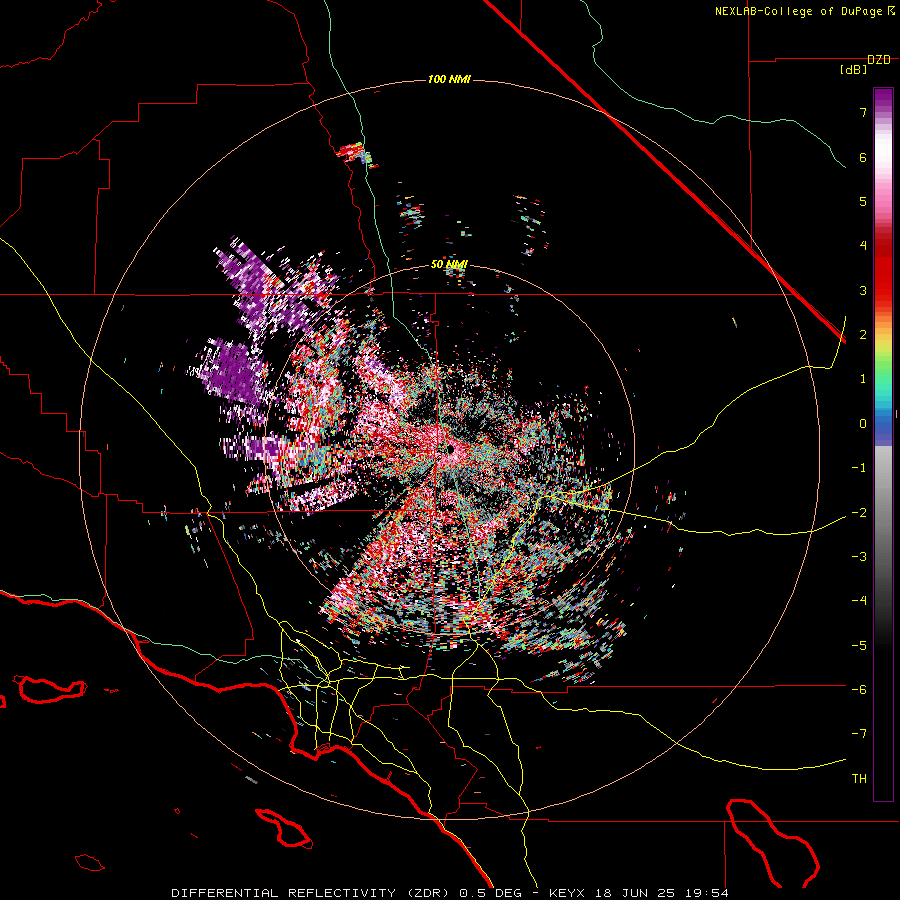Click the 19:54 timestamp text

pyautogui.click(x=708, y=893)
